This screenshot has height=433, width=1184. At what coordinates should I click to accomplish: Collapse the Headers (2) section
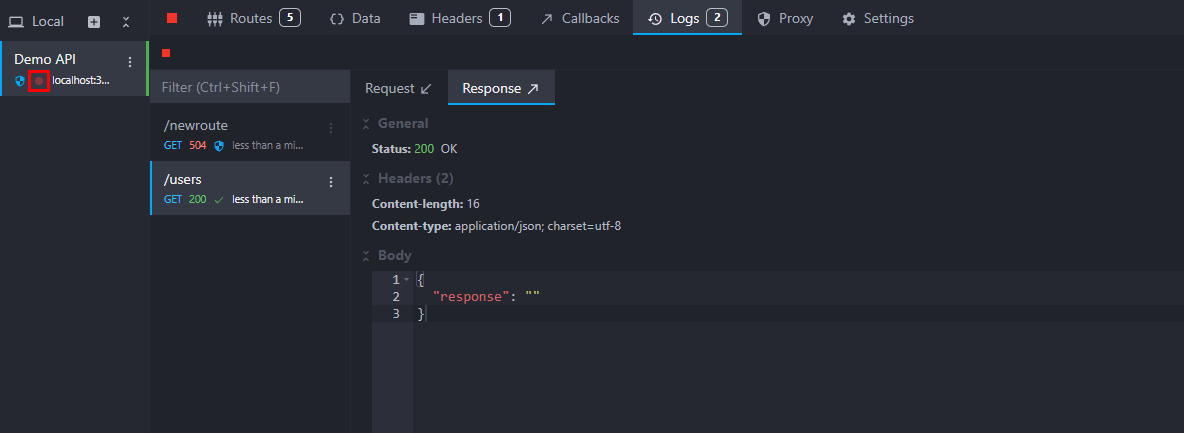[x=365, y=179]
